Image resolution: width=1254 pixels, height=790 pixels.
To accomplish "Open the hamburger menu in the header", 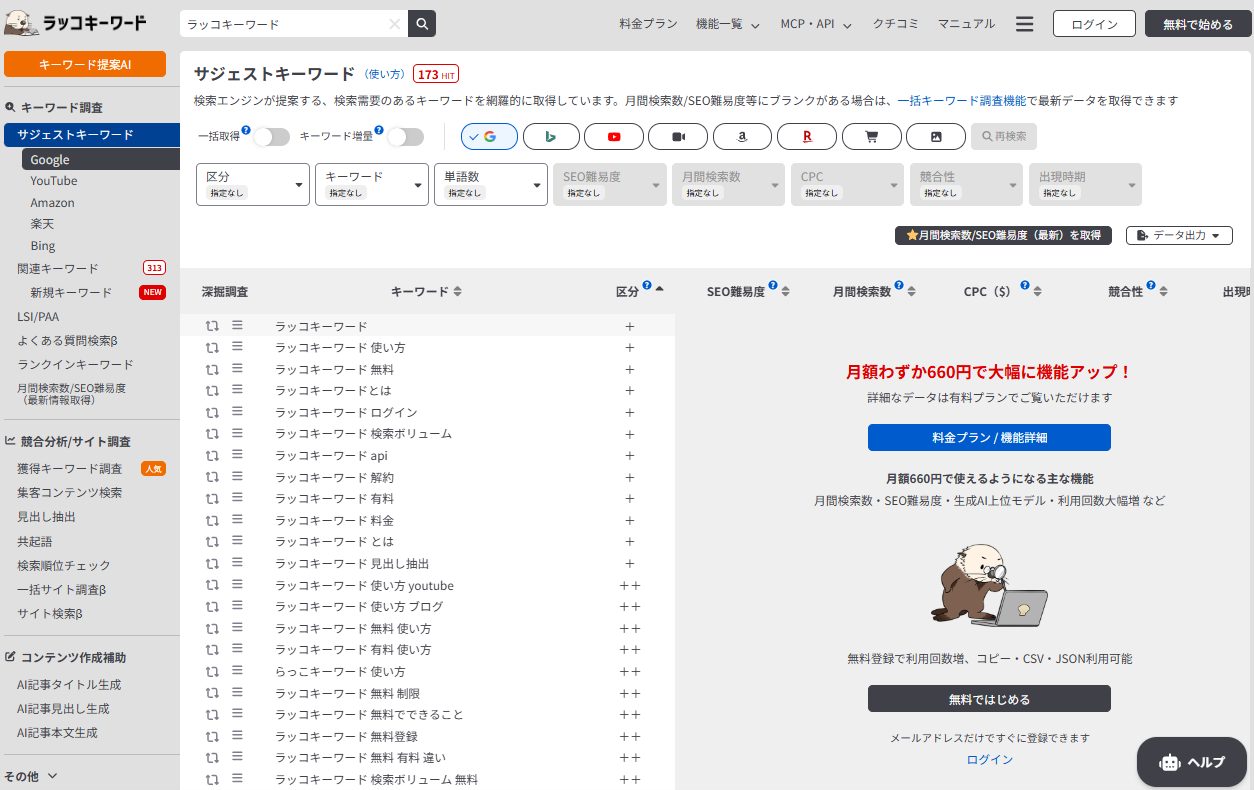I will [1024, 24].
